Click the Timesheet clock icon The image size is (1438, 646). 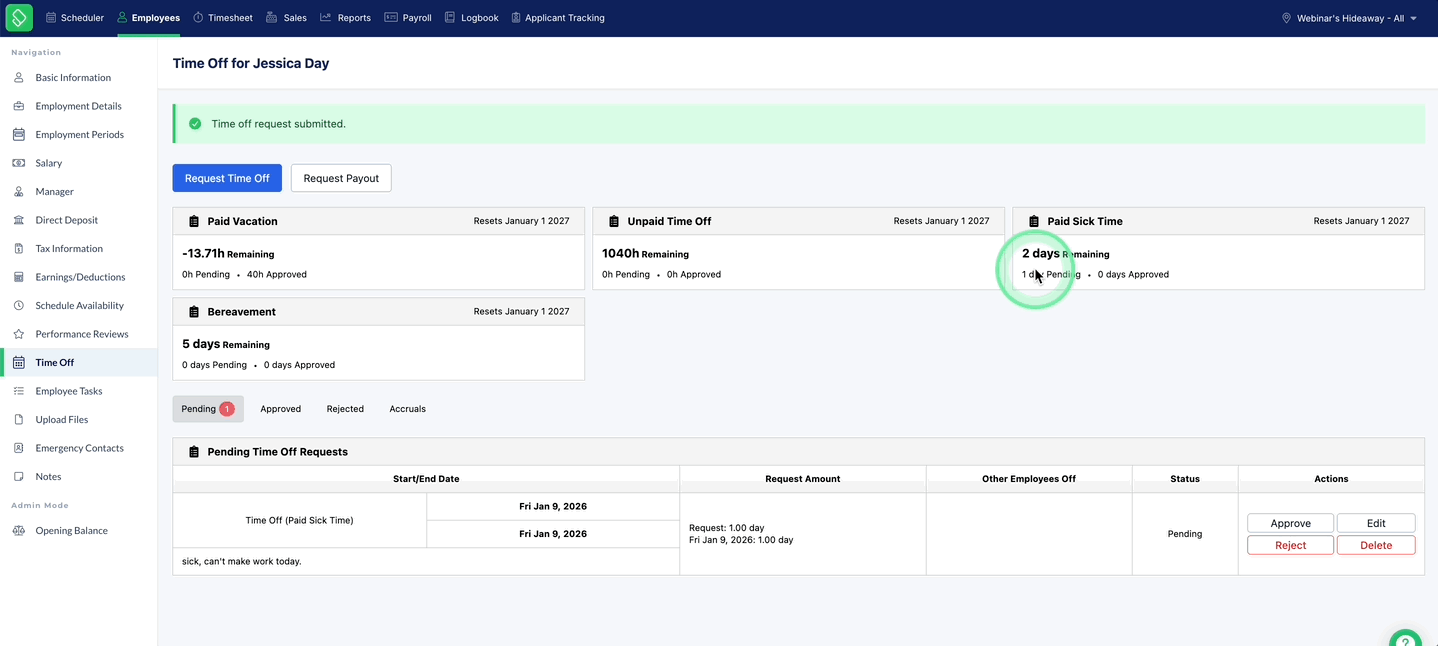tap(198, 18)
